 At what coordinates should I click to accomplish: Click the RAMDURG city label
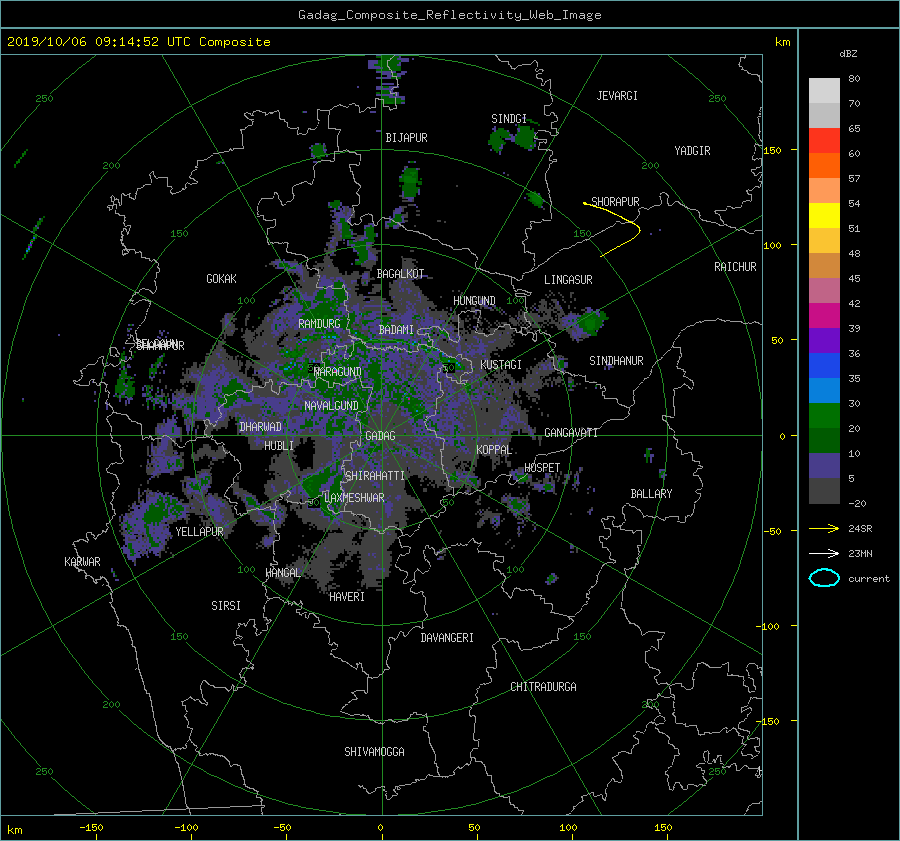[x=319, y=324]
